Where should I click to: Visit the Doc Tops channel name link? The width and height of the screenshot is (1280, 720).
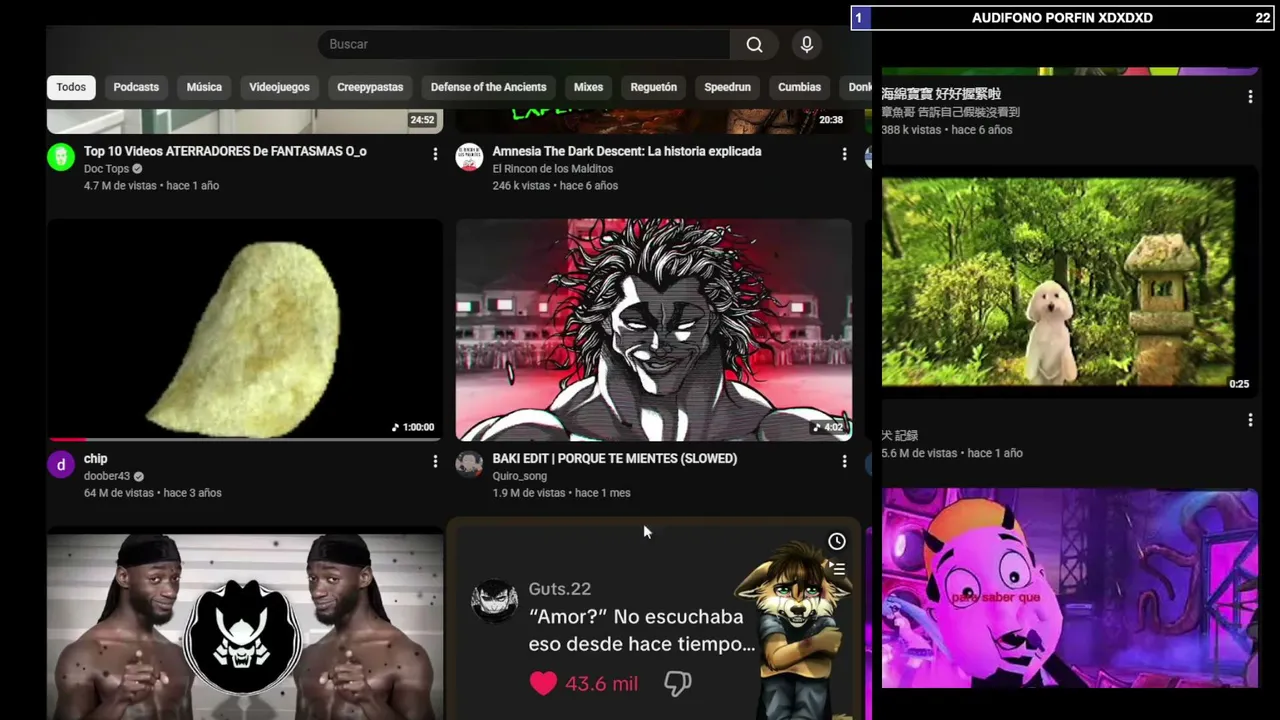click(x=106, y=169)
